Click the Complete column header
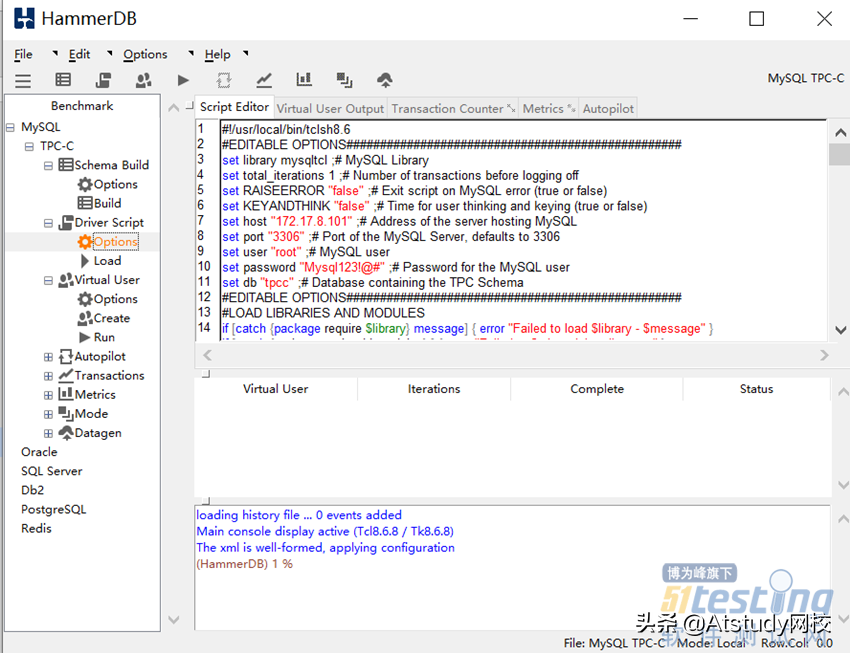 tap(597, 389)
